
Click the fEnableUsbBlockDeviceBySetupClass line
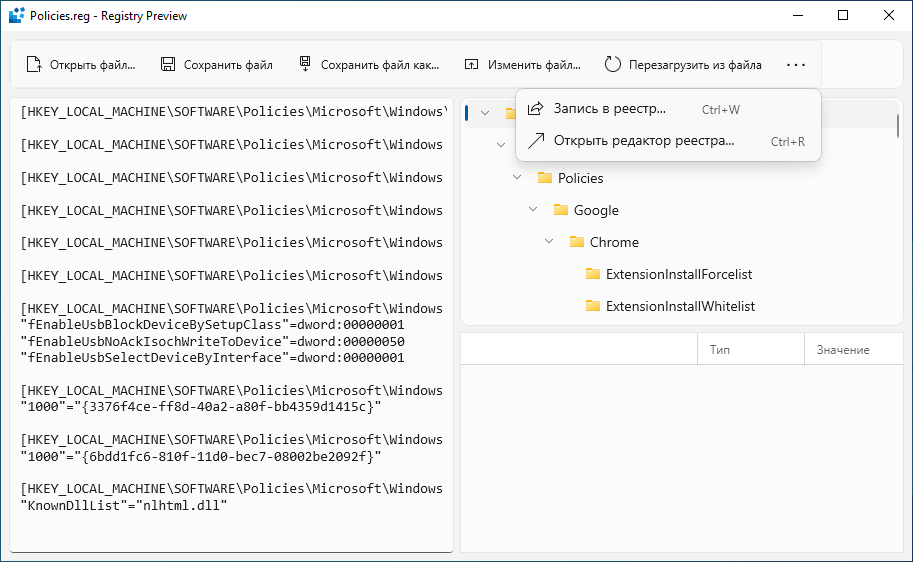click(x=213, y=324)
